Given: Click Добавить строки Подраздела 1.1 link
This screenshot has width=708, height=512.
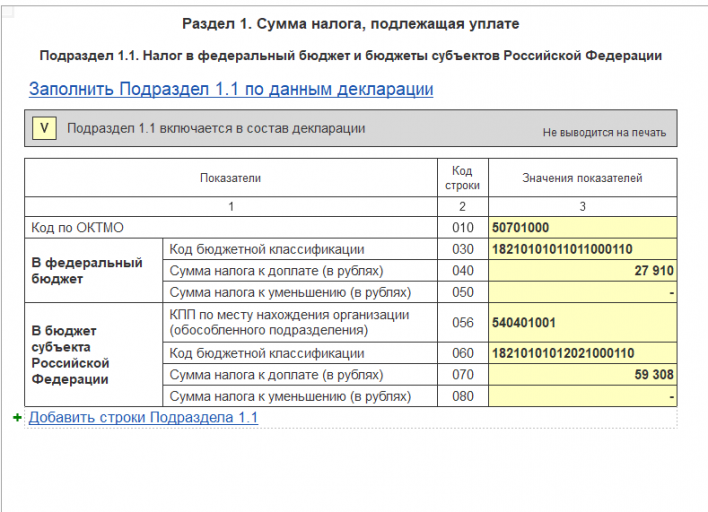Looking at the screenshot, I should (x=143, y=417).
